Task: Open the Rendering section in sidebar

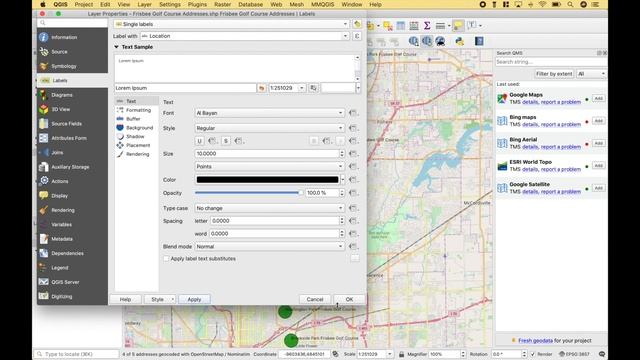Action: click(72, 210)
